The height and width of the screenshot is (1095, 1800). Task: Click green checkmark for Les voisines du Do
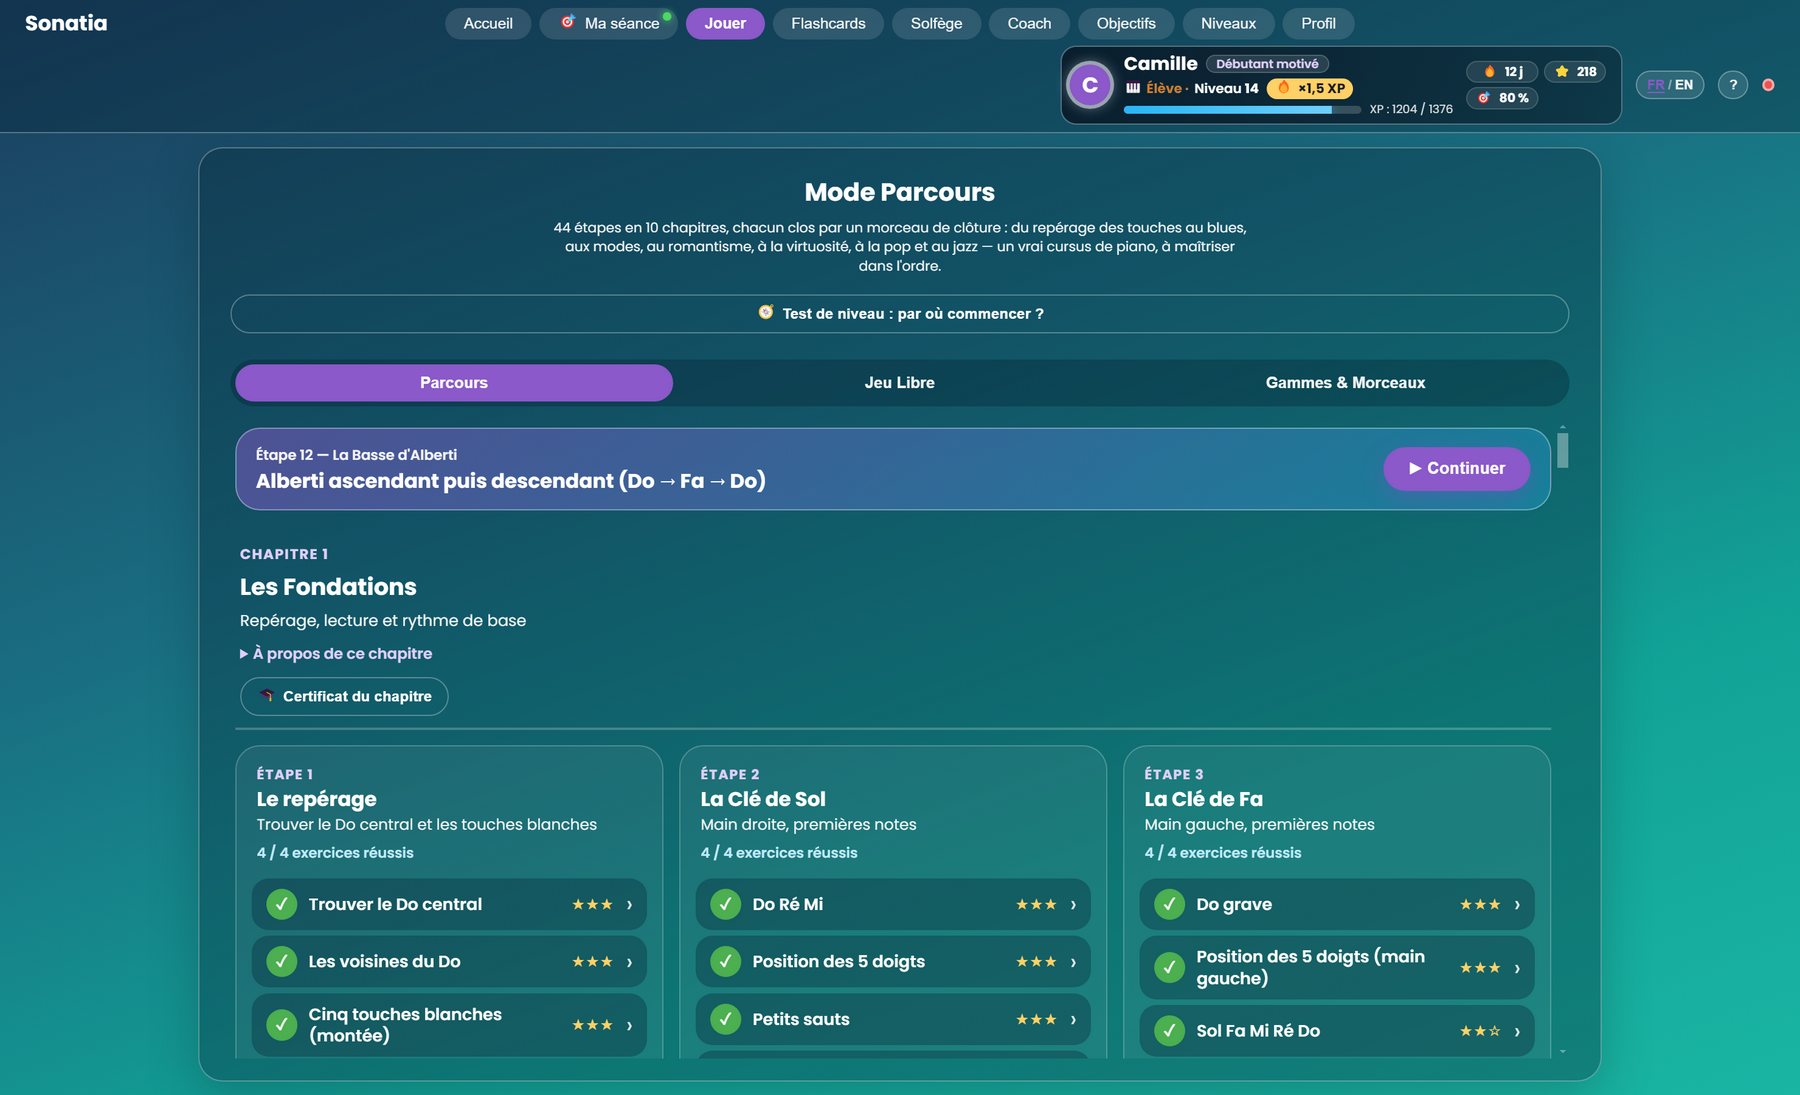pos(282,961)
